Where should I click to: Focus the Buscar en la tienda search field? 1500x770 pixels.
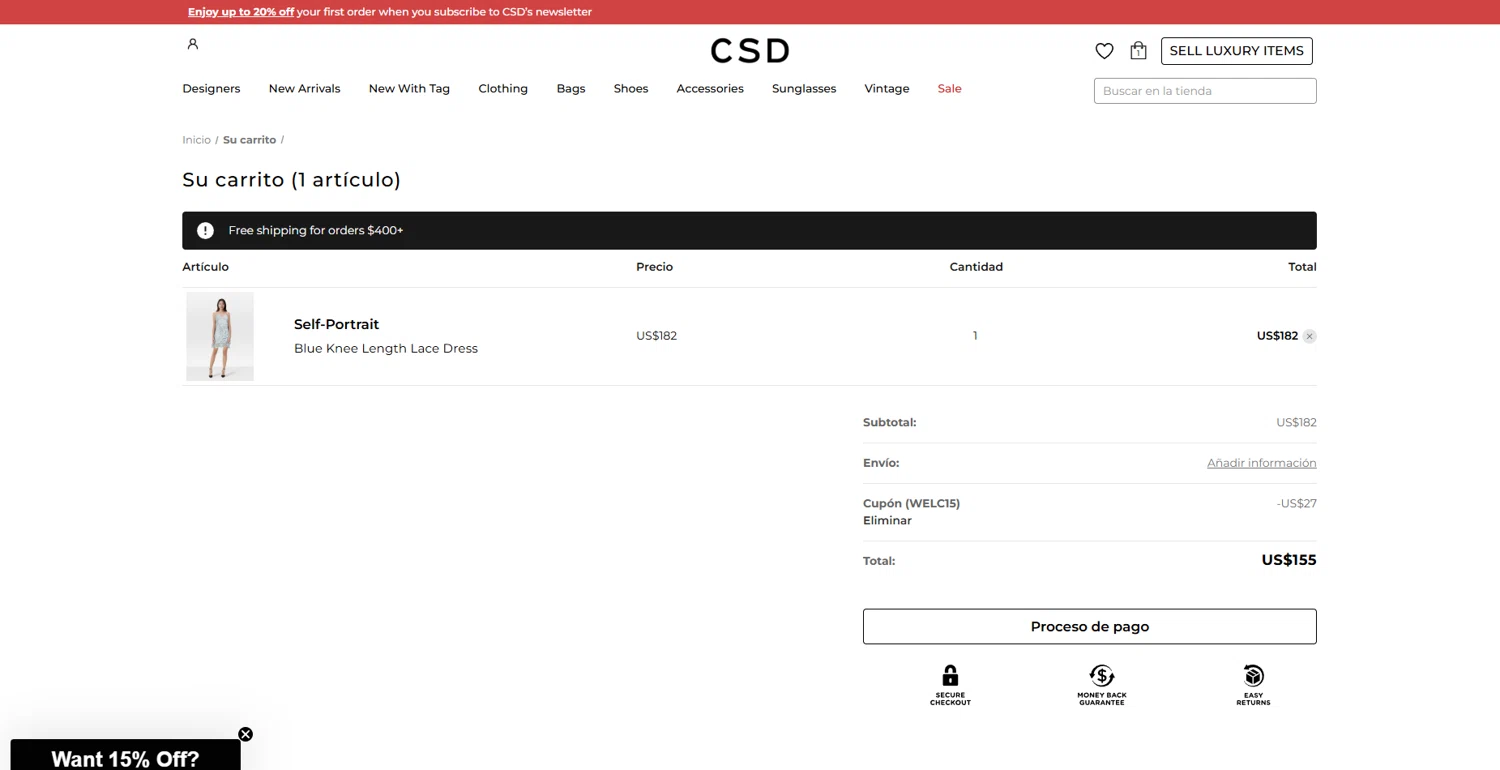[x=1205, y=91]
